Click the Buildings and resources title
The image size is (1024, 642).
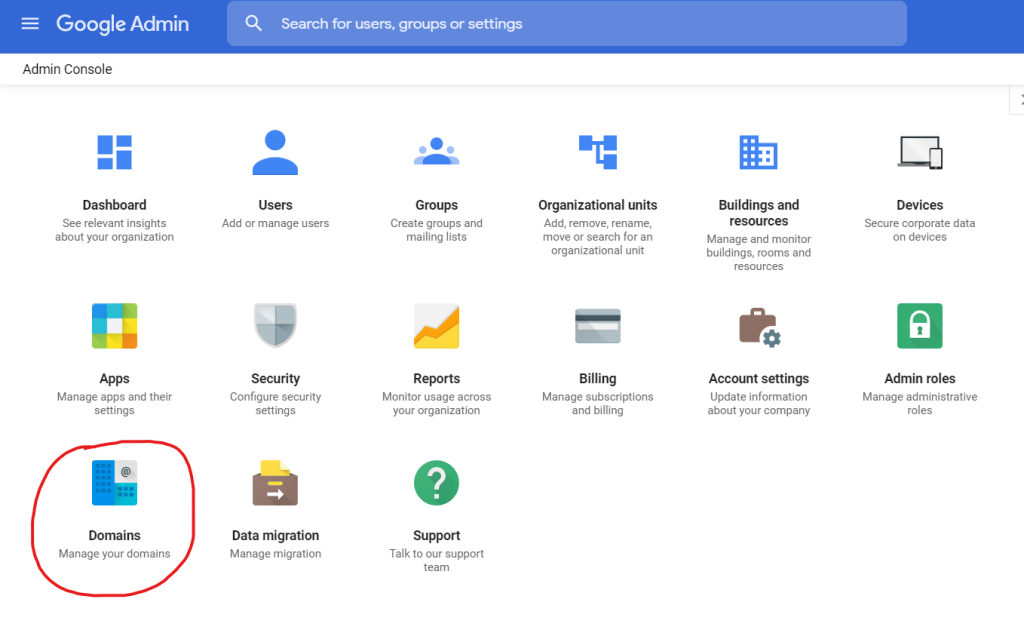758,213
